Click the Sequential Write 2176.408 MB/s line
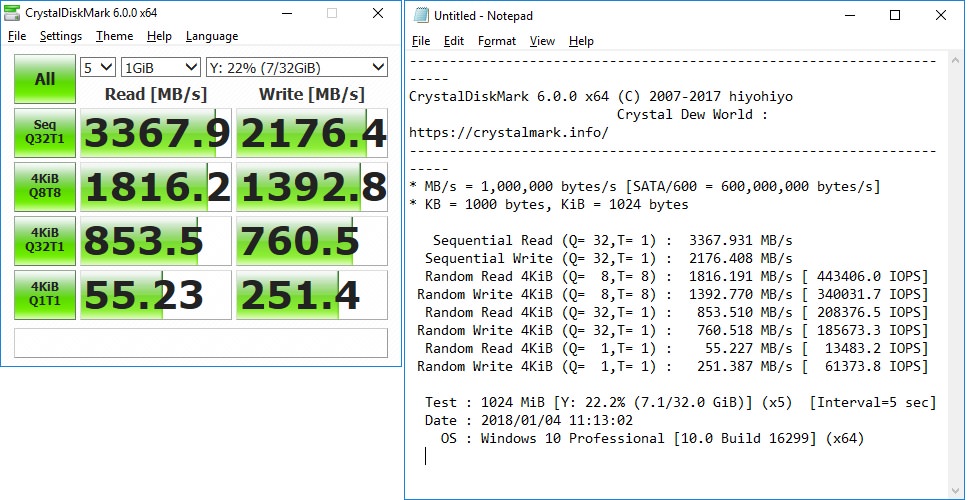 tap(609, 258)
